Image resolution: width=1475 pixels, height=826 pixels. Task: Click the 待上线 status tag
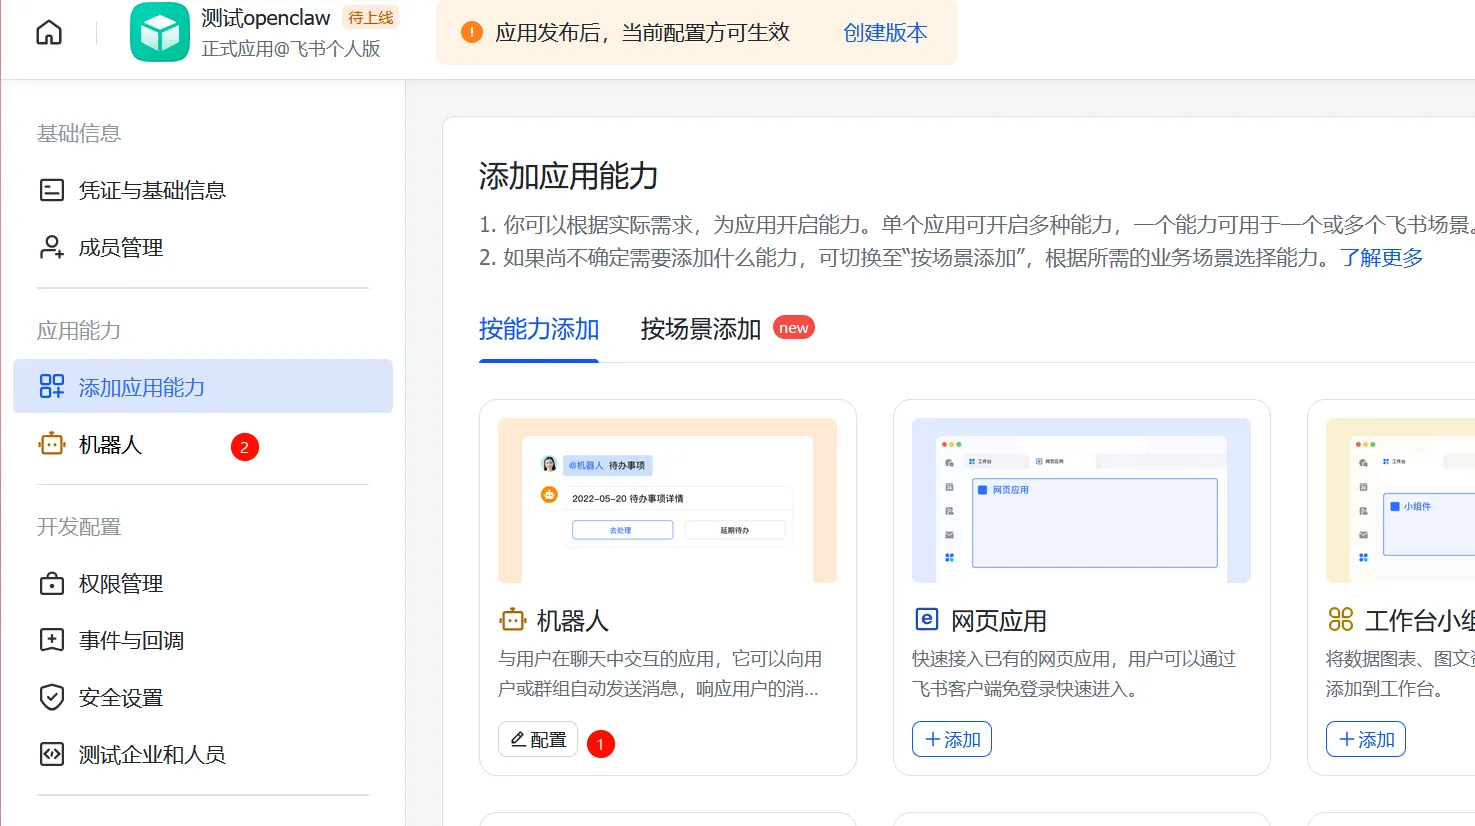tap(371, 18)
